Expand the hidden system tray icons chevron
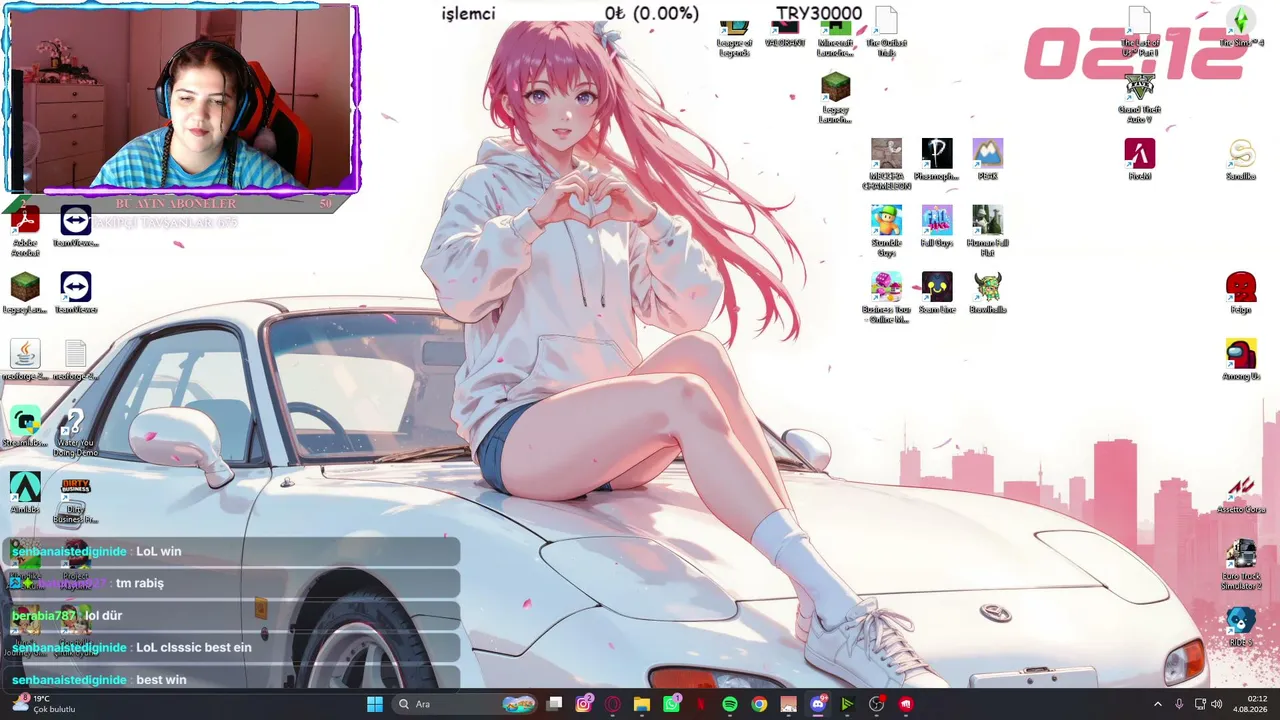The height and width of the screenshot is (720, 1280). [1158, 704]
